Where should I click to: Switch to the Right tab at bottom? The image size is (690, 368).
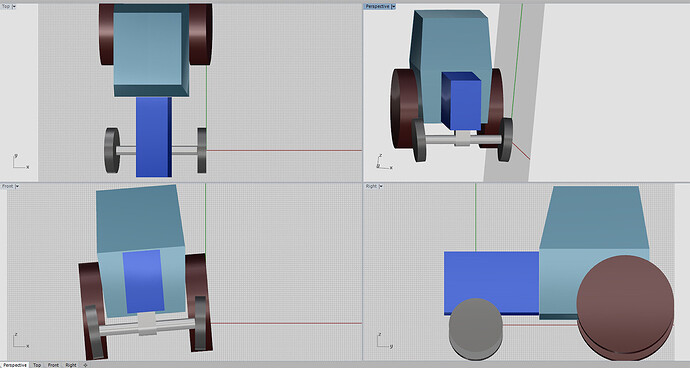click(71, 365)
